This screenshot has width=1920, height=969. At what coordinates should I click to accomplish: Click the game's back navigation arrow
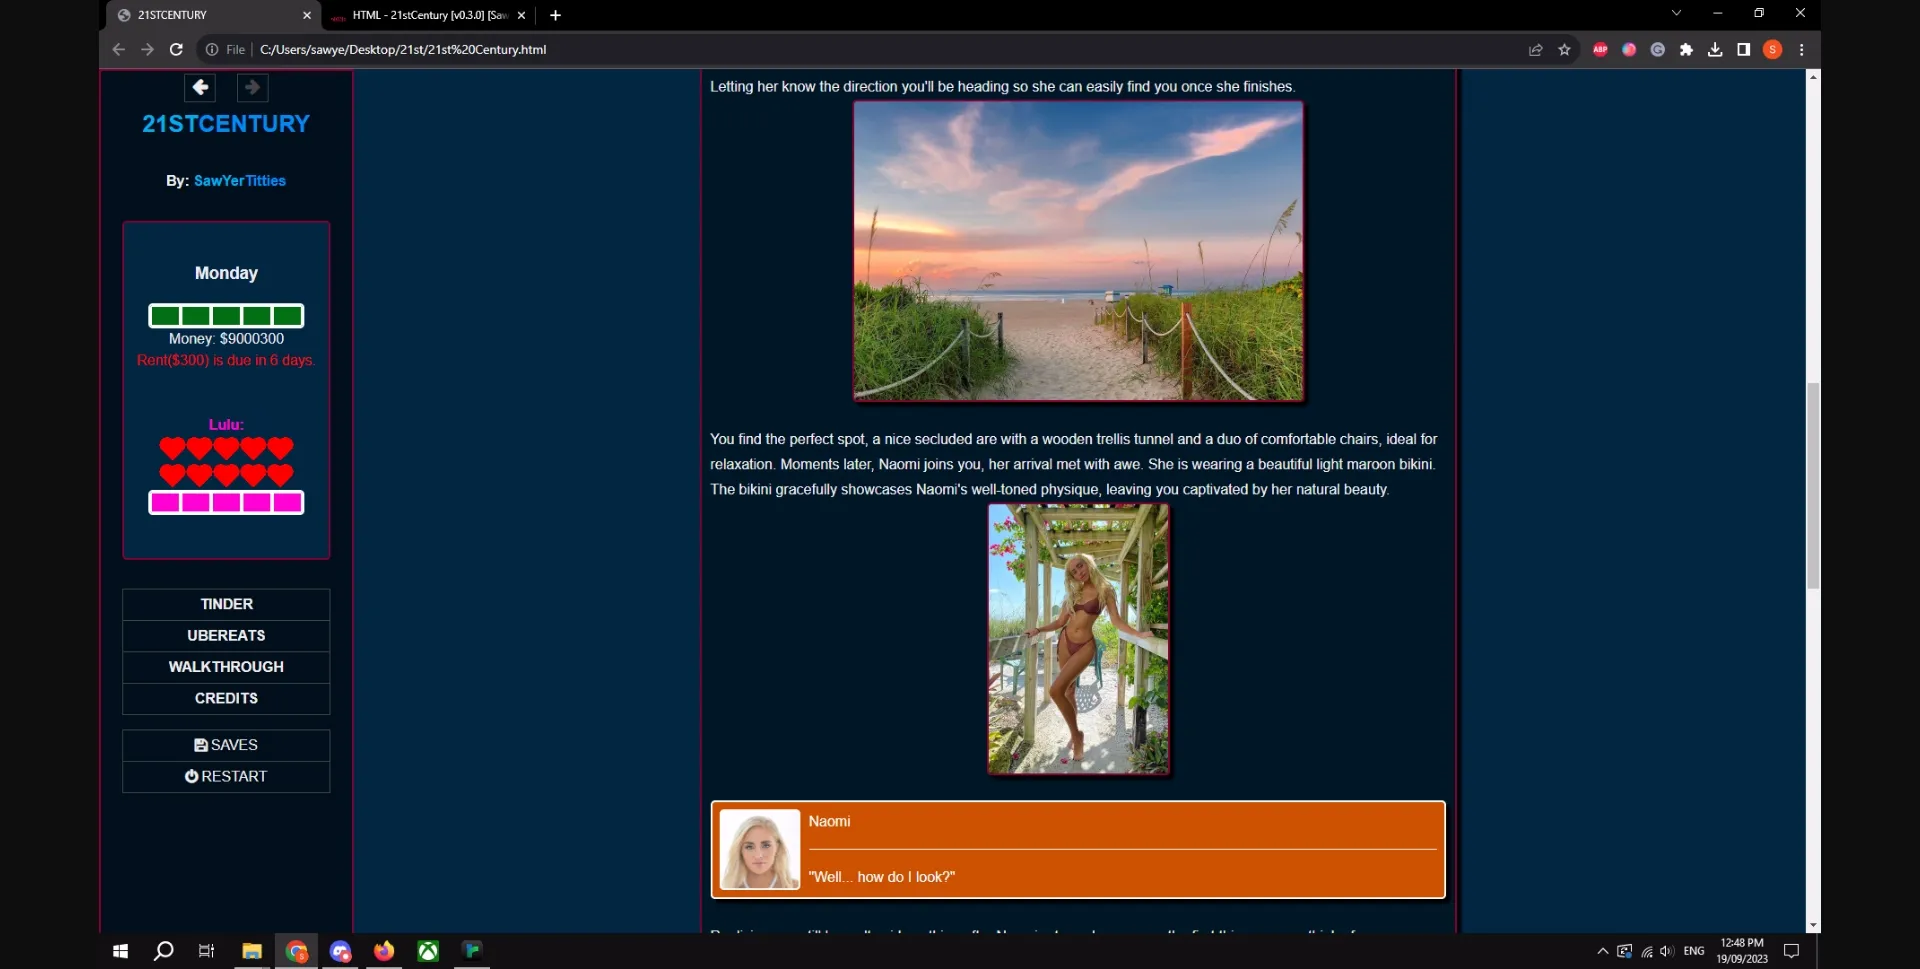pos(200,88)
